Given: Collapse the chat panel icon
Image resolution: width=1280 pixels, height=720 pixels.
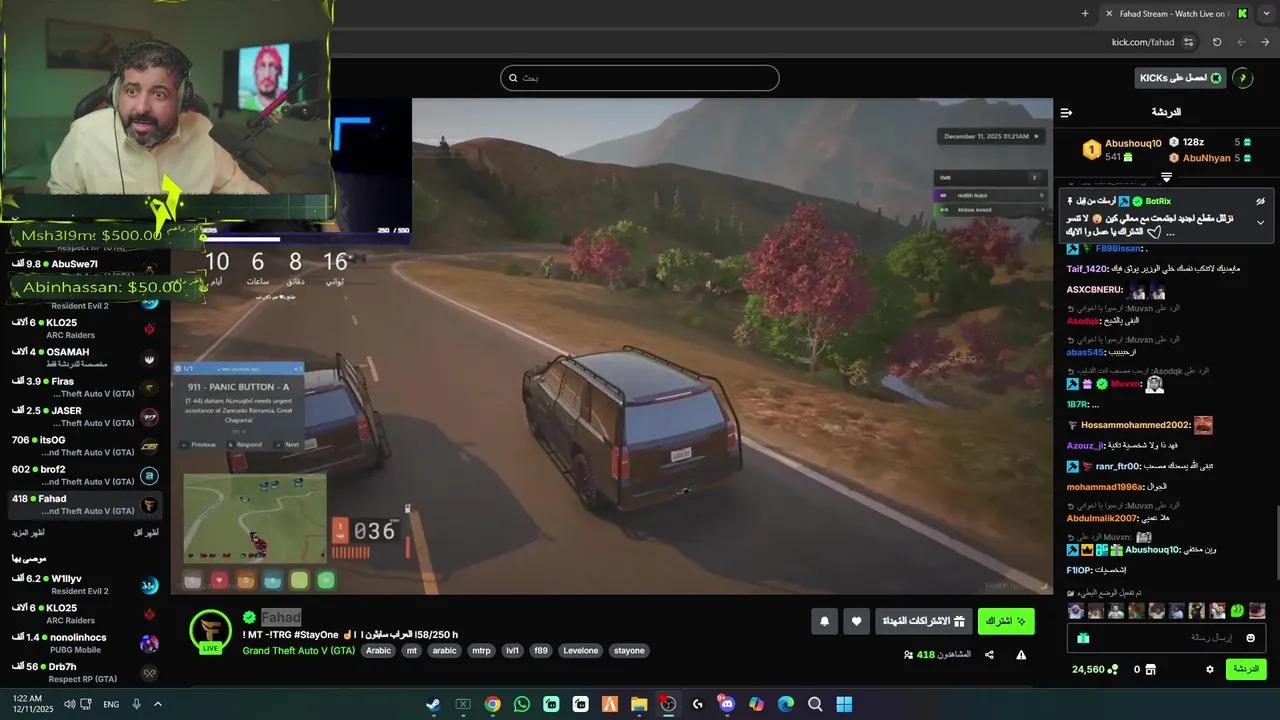Looking at the screenshot, I should 1066,112.
